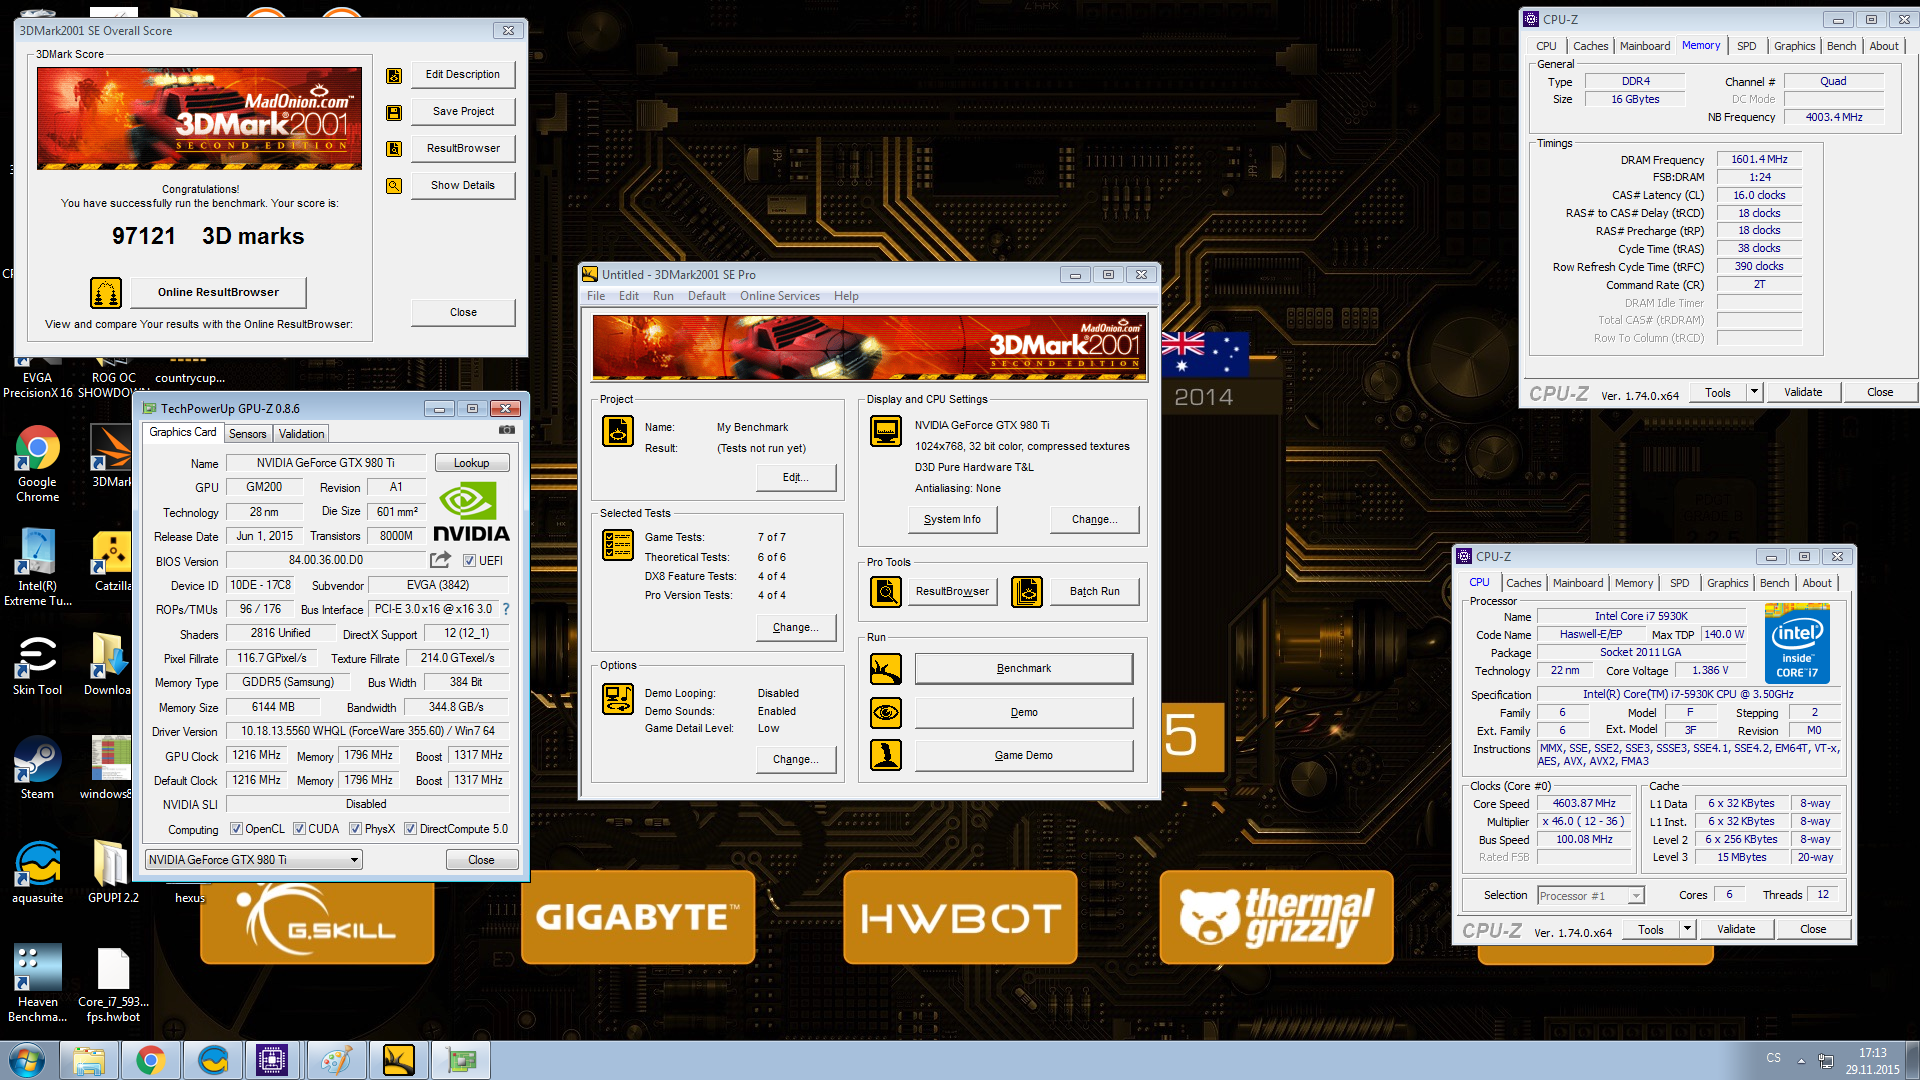
Task: Click the 3DMark2001 taskbar icon
Action: point(398,1060)
